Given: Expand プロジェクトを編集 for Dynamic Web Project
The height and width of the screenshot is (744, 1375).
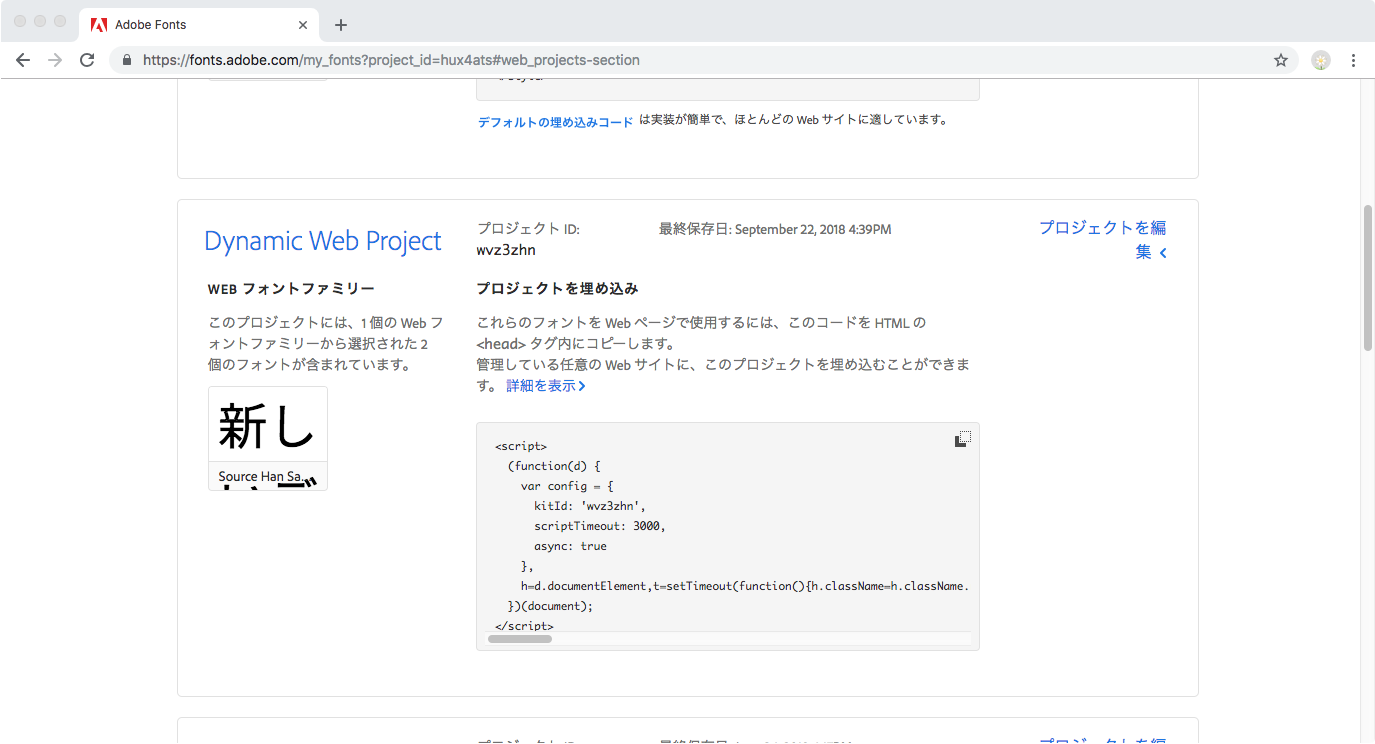Looking at the screenshot, I should 1103,240.
